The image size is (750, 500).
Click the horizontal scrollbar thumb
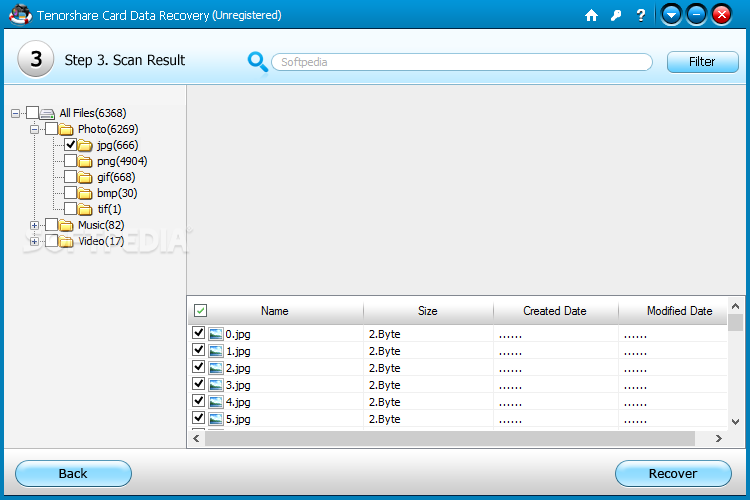pyautogui.click(x=450, y=438)
